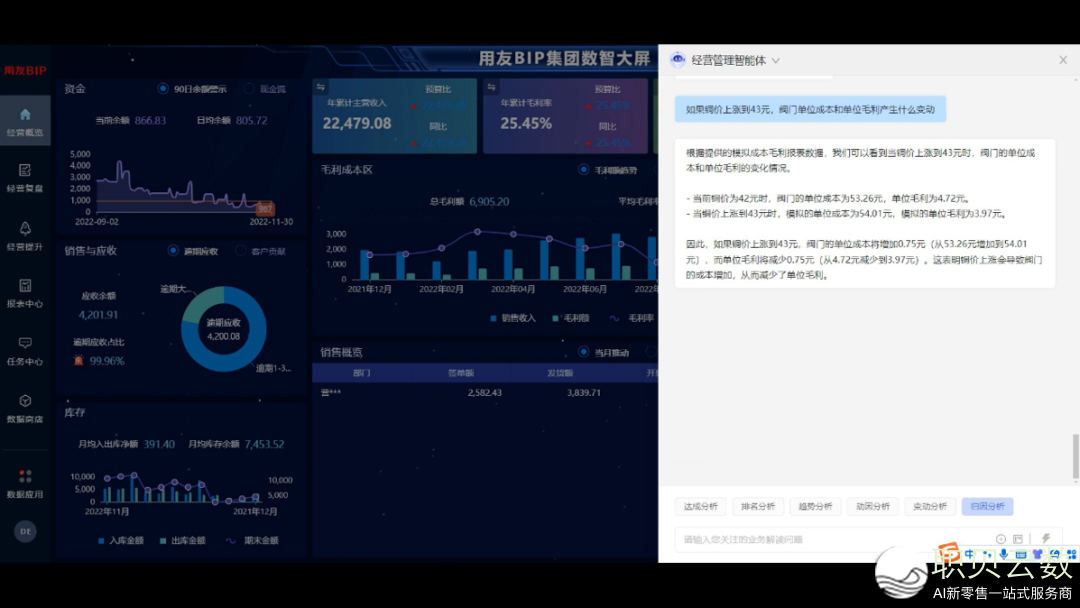The image size is (1080, 608).
Task: Click the 总毛利额 value 6,905.20
Action: [x=489, y=202]
